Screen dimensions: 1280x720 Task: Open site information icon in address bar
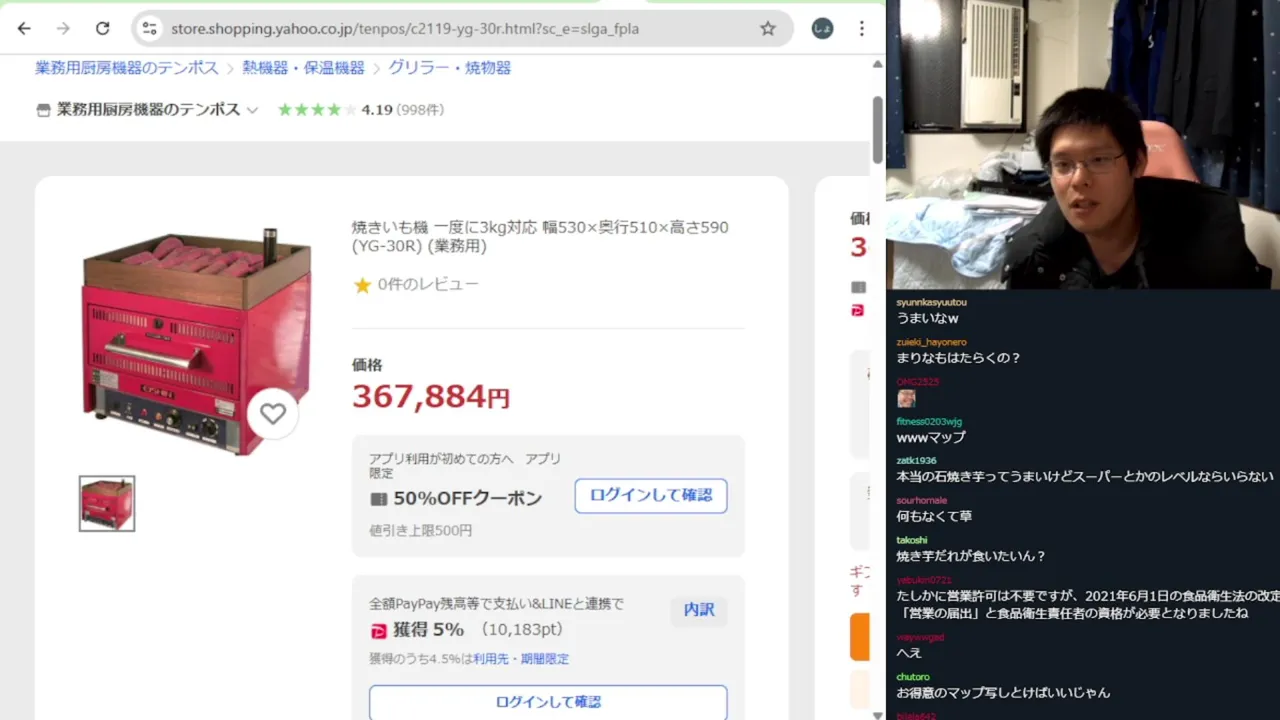[150, 28]
